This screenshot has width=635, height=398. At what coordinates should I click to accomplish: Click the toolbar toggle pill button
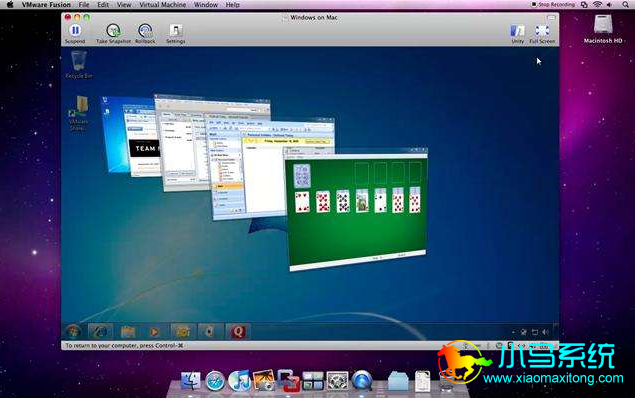pyautogui.click(x=551, y=17)
